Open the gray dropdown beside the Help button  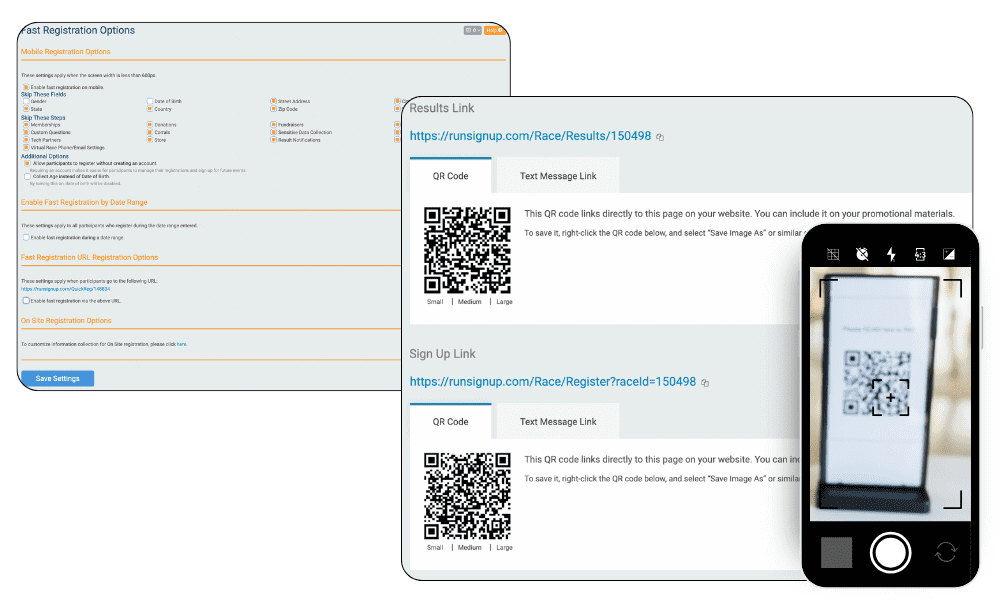coord(473,30)
